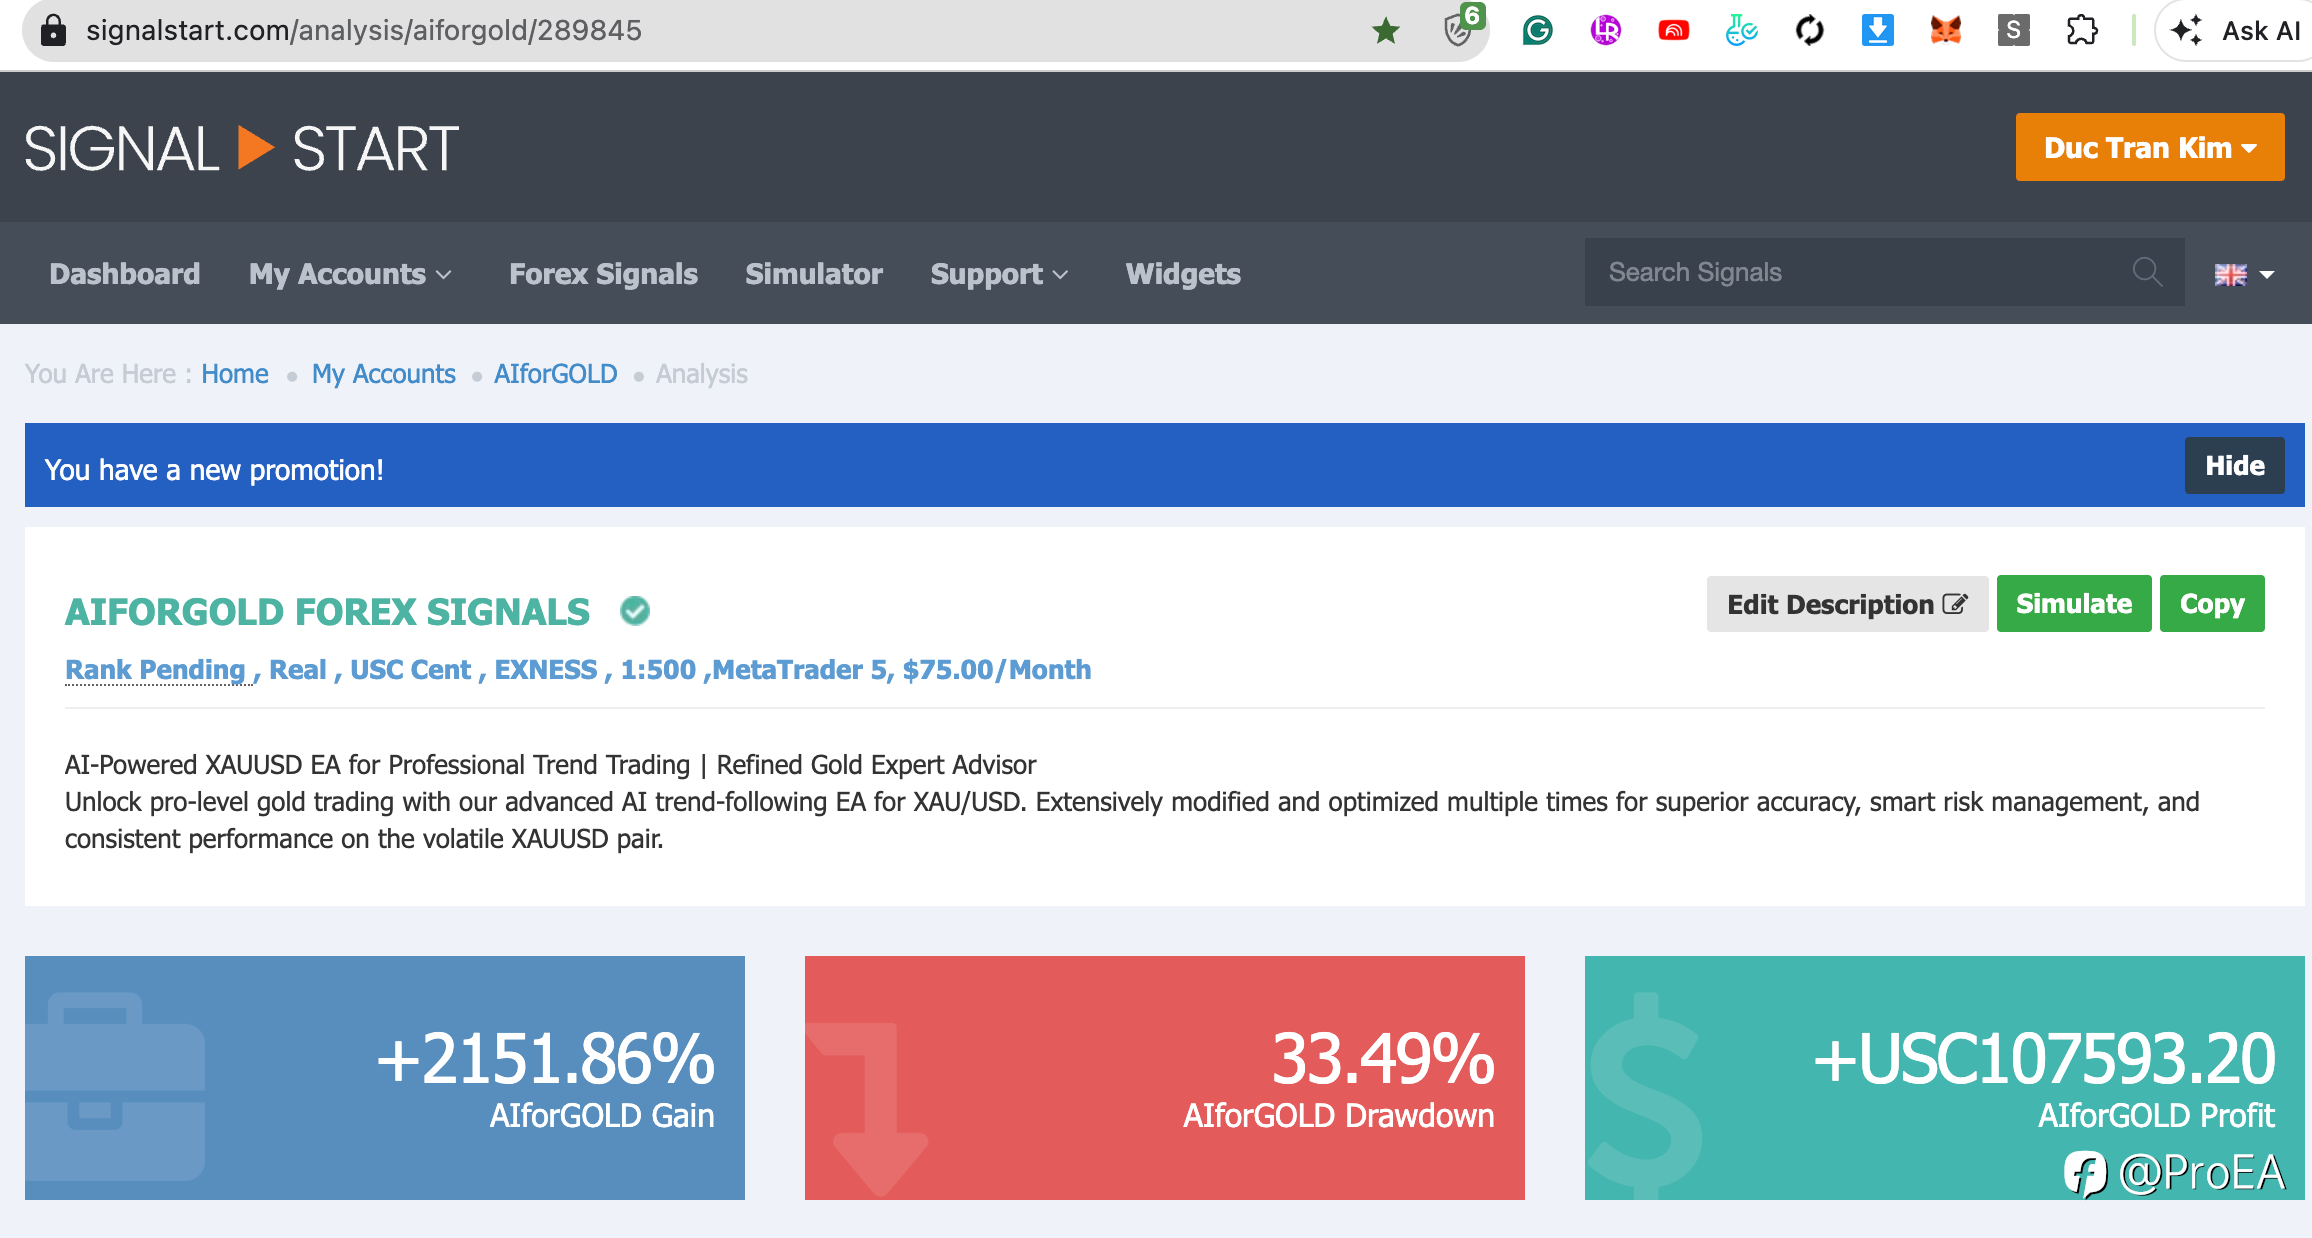Click the purple circular extension icon

[x=1605, y=31]
